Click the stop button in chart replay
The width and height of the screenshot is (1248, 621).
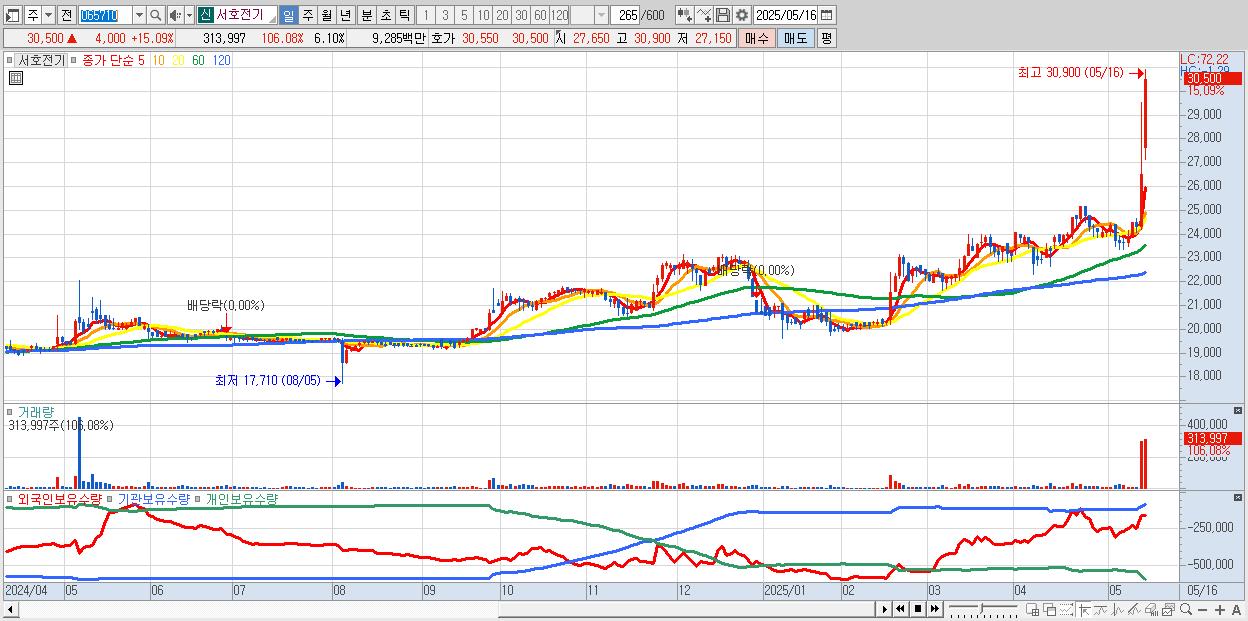pyautogui.click(x=918, y=609)
